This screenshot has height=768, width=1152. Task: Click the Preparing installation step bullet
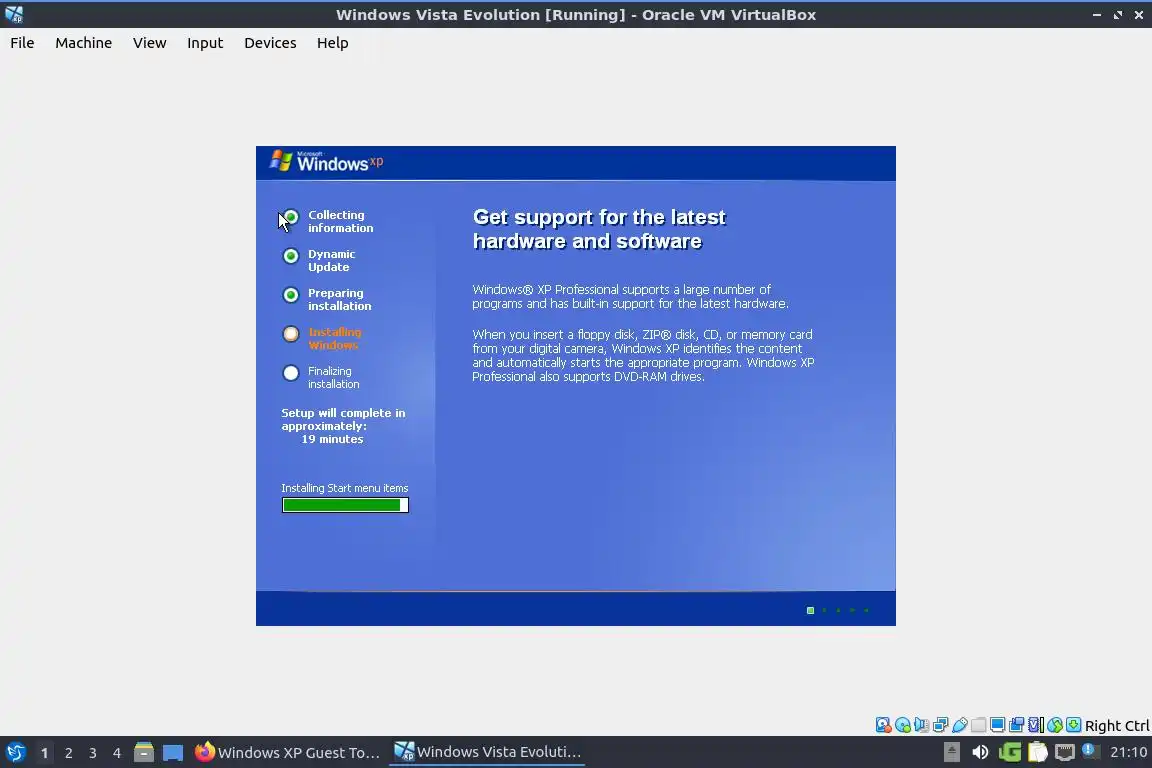coord(291,295)
